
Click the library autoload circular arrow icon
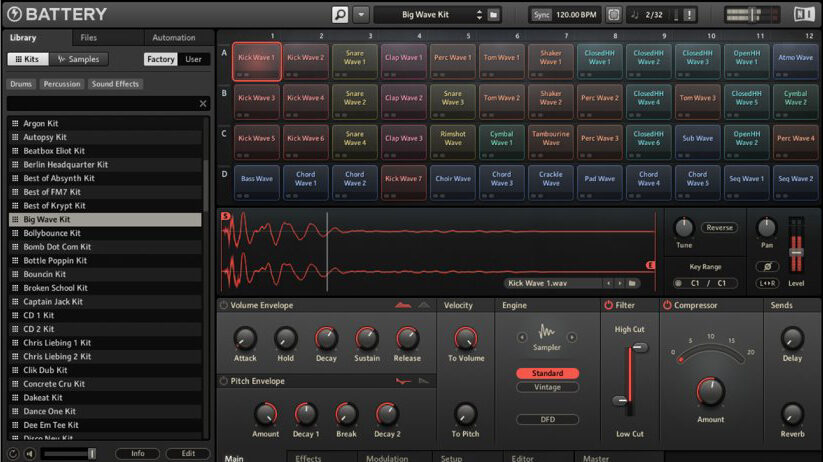pyautogui.click(x=14, y=453)
